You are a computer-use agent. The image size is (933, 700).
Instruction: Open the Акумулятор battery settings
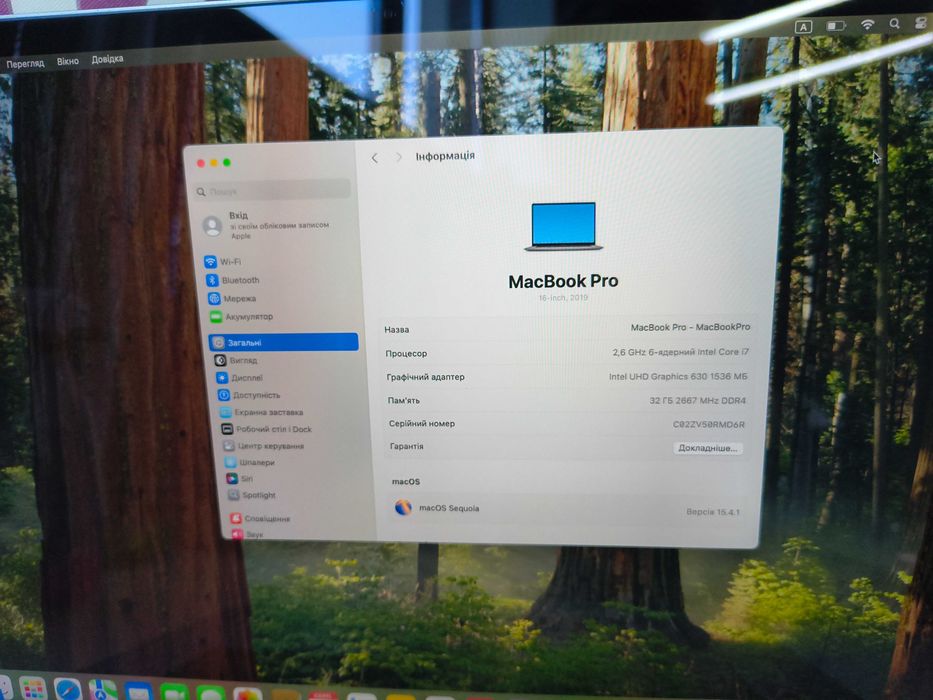[x=241, y=317]
